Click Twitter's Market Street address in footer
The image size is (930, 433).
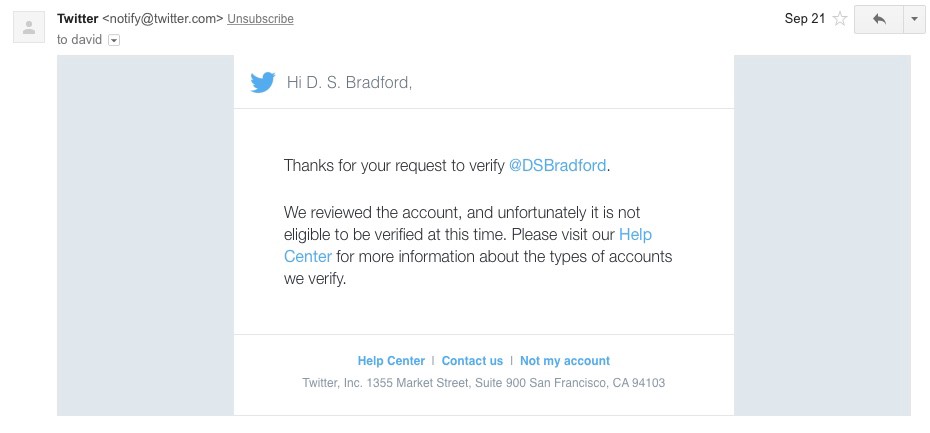[x=484, y=383]
